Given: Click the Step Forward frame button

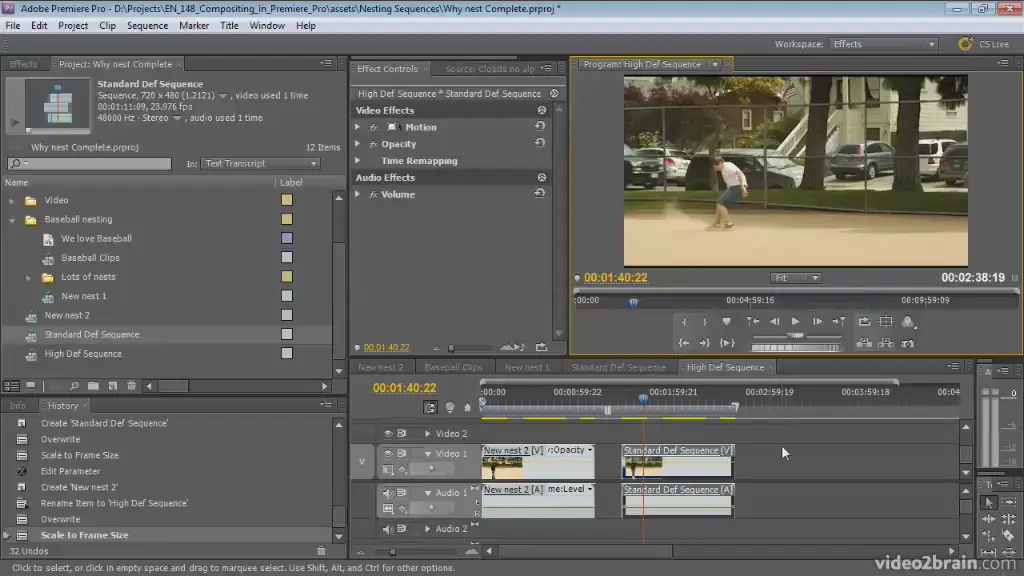Looking at the screenshot, I should [817, 322].
